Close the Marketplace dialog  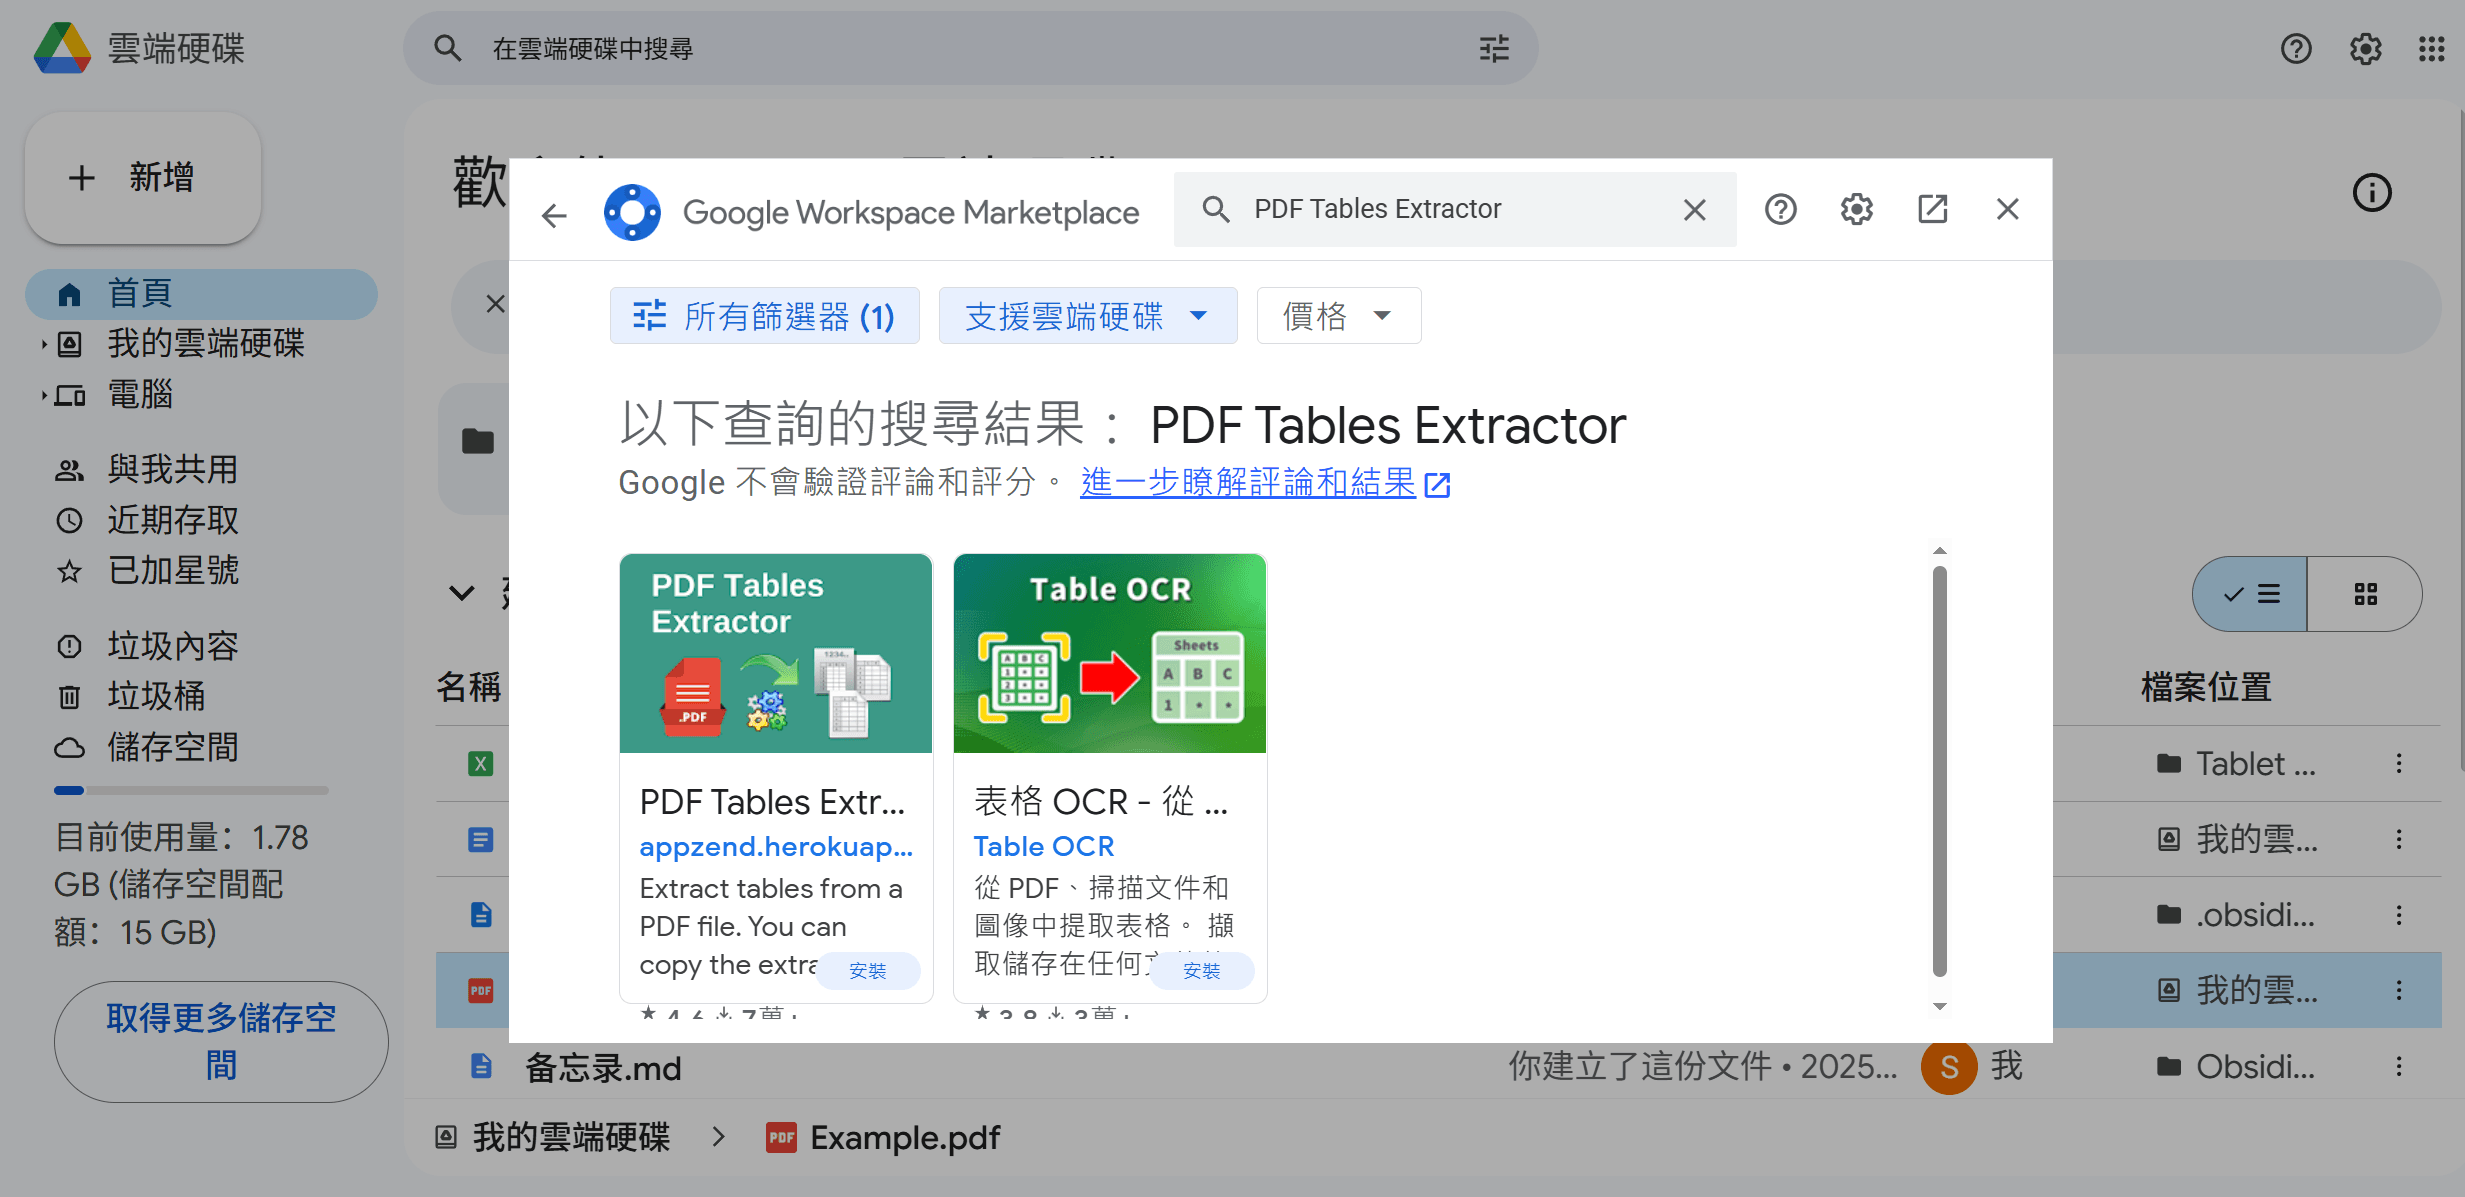tap(2007, 209)
